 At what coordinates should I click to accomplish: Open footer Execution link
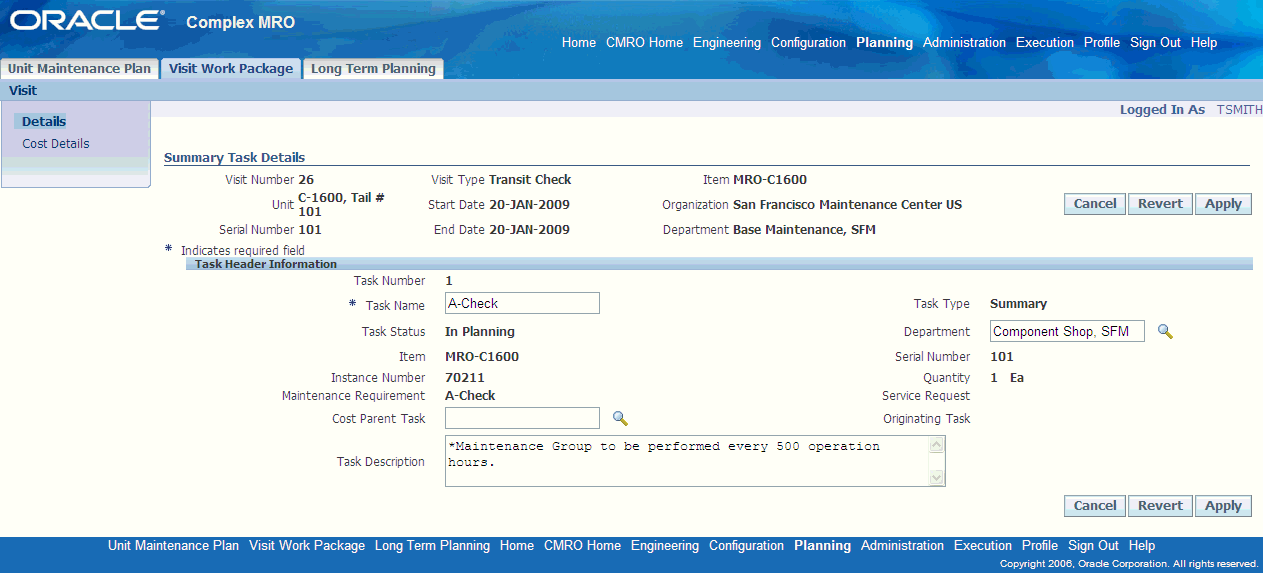(x=983, y=546)
